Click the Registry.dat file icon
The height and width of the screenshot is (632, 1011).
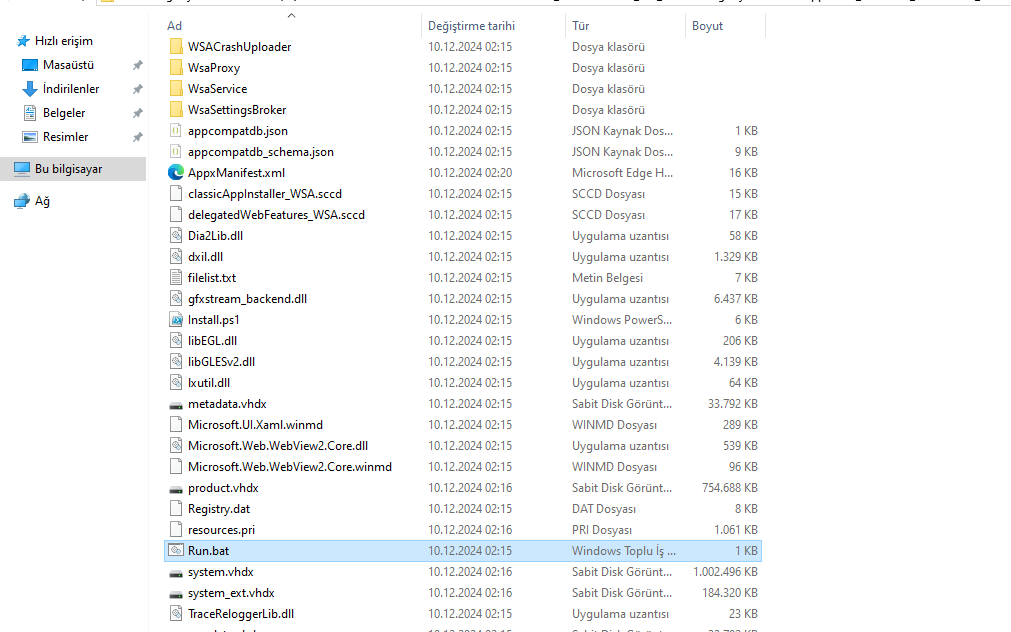[x=176, y=509]
